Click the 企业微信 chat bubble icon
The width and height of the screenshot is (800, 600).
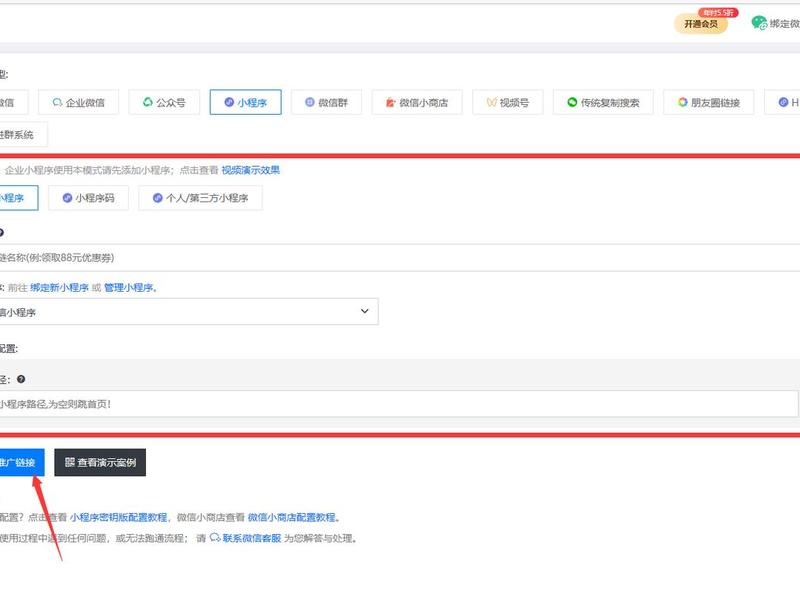(58, 103)
